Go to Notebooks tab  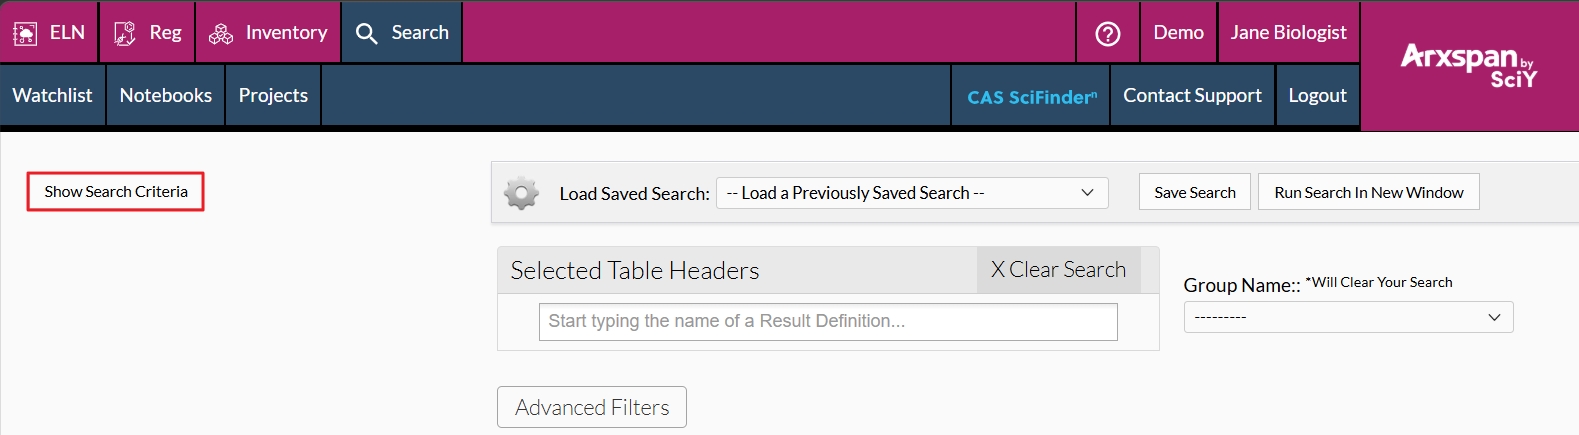[x=166, y=95]
